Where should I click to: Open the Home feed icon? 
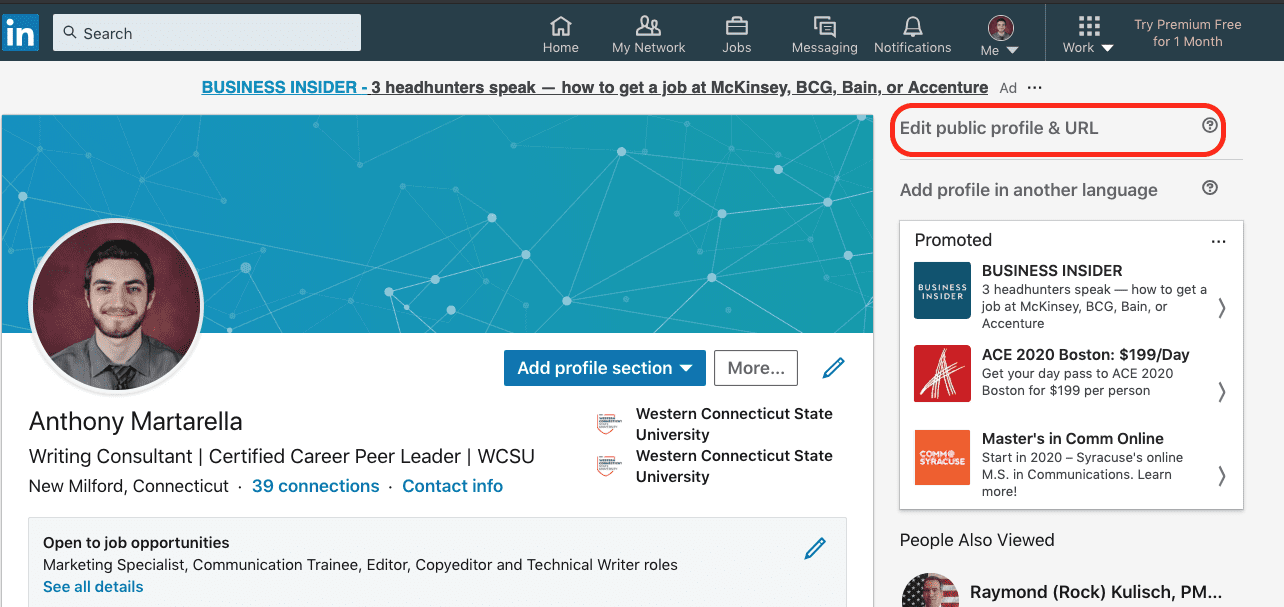click(560, 34)
